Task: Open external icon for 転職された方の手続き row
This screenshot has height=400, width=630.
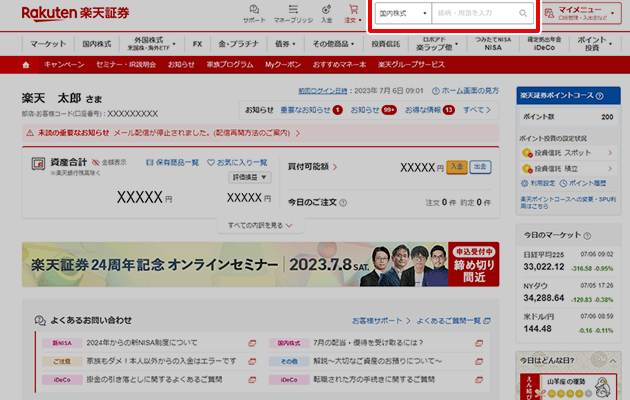Action: click(x=479, y=380)
